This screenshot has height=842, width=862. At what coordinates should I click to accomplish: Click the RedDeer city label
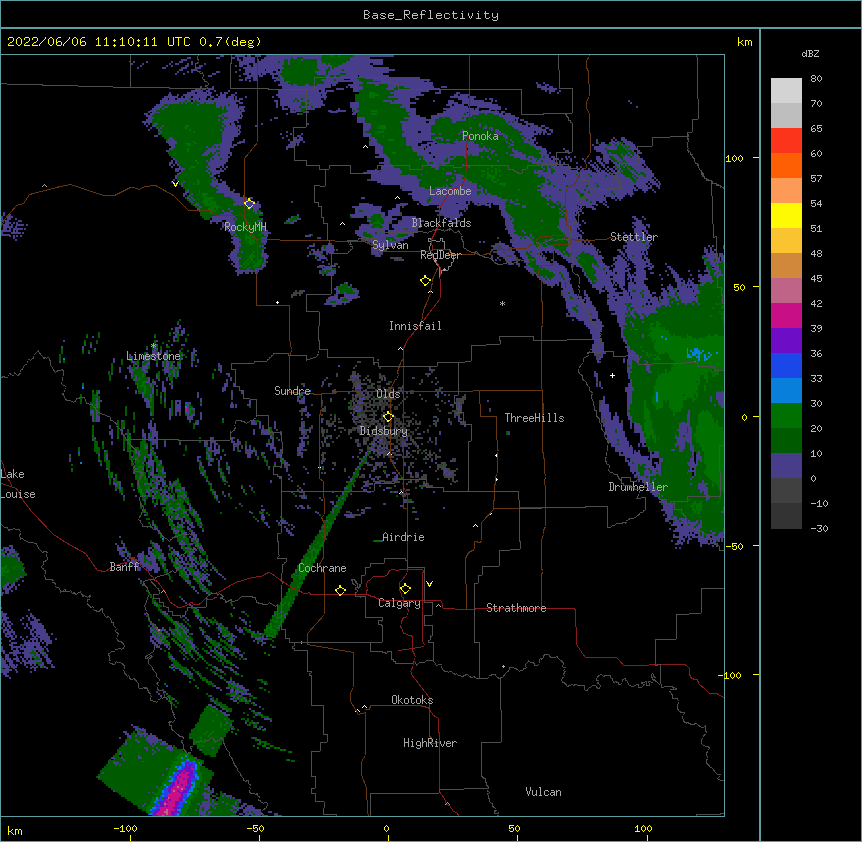click(440, 255)
